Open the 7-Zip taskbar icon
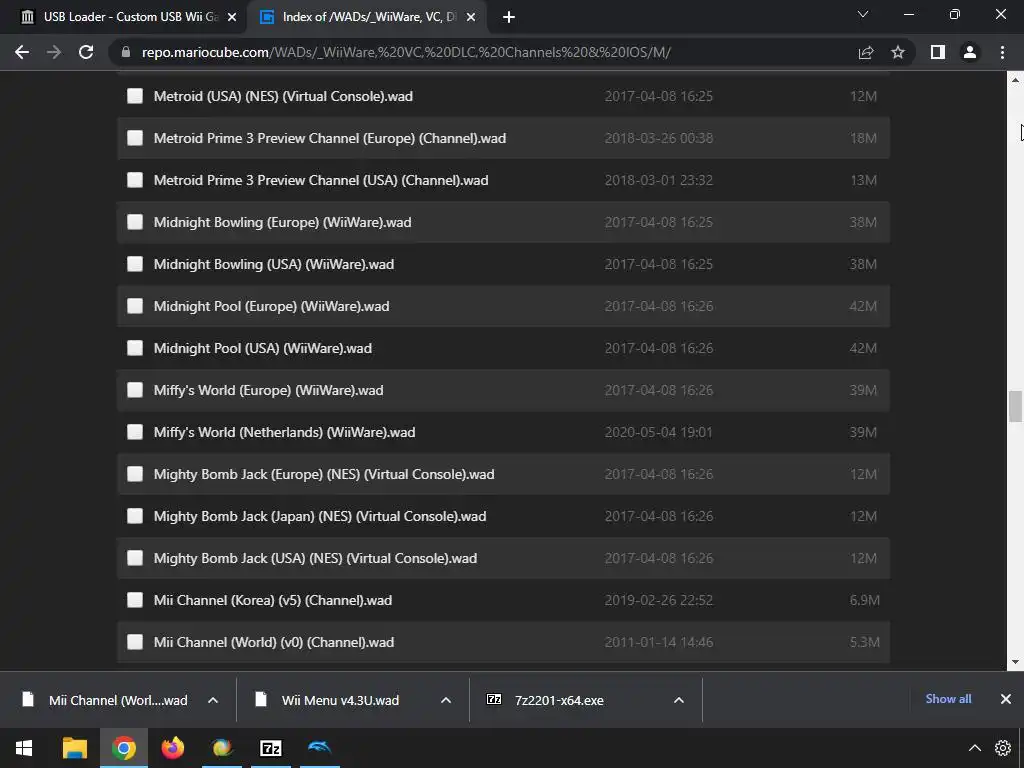The height and width of the screenshot is (768, 1024). 270,748
